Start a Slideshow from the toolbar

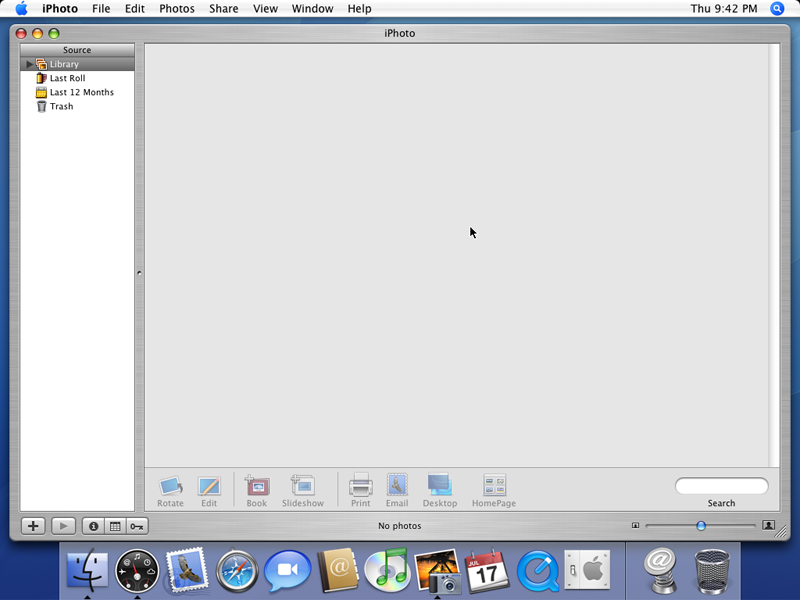point(302,487)
